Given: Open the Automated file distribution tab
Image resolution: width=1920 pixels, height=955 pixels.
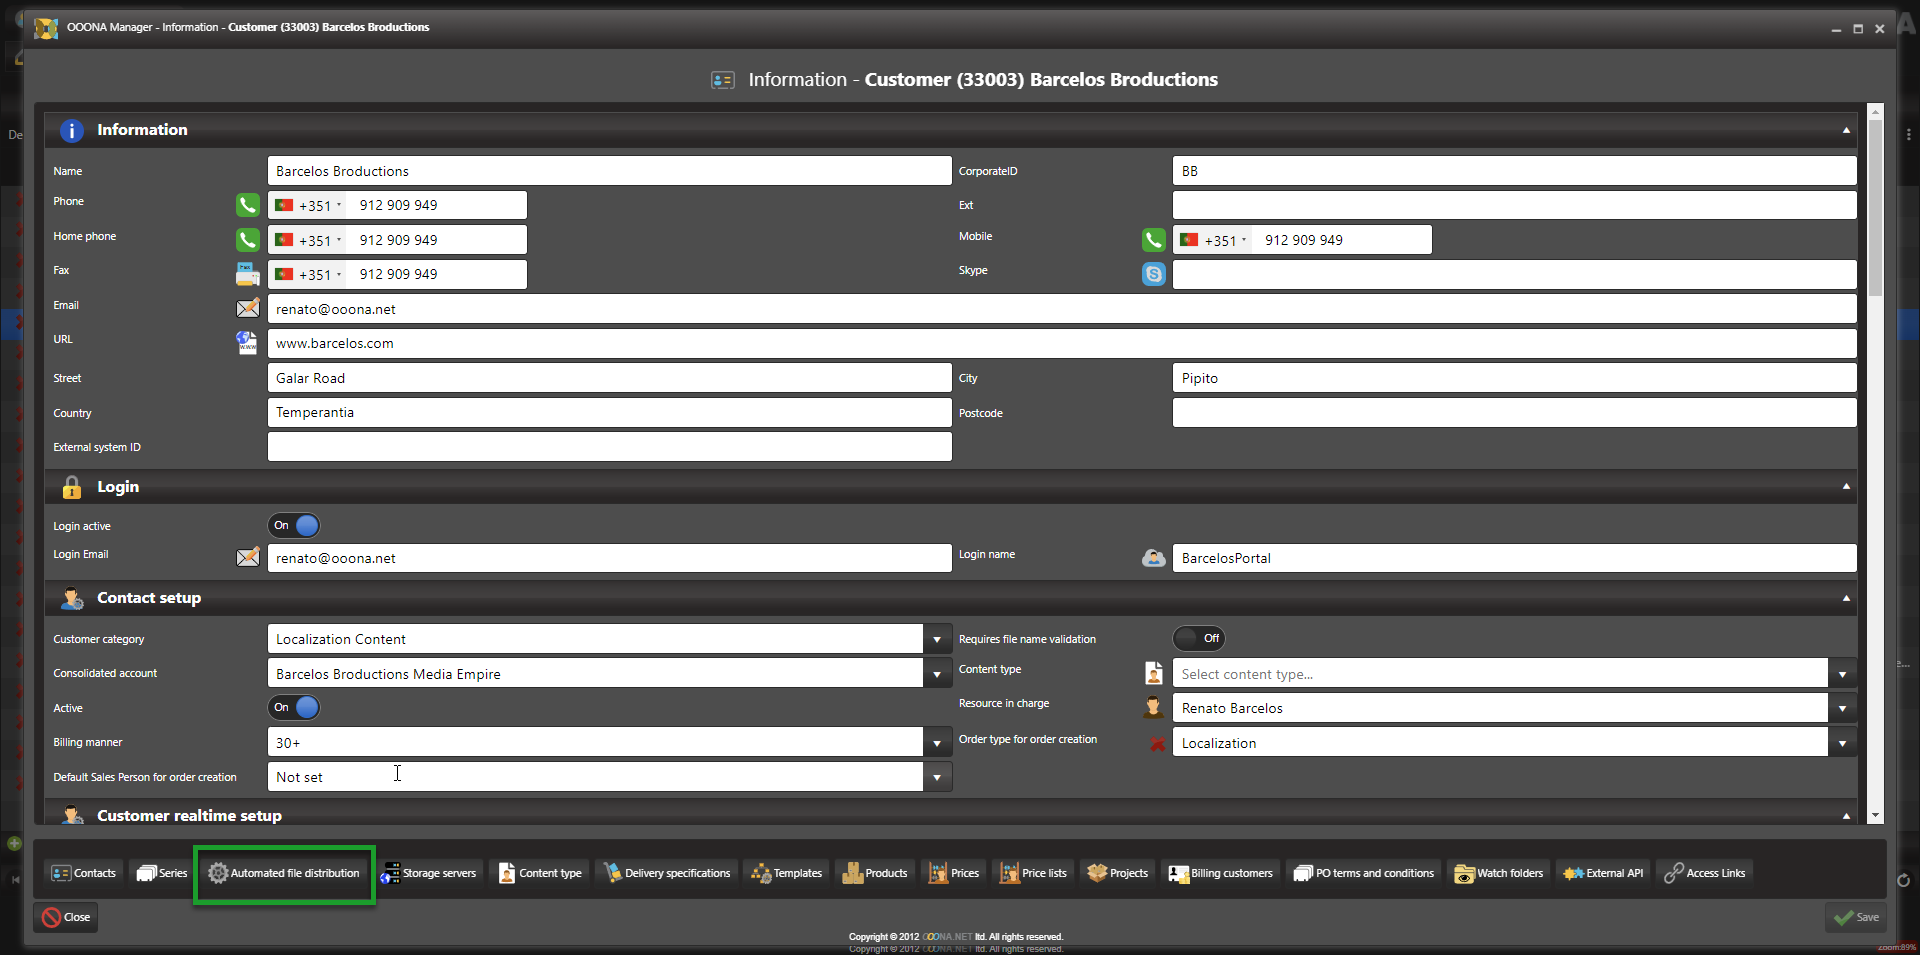Looking at the screenshot, I should coord(285,873).
